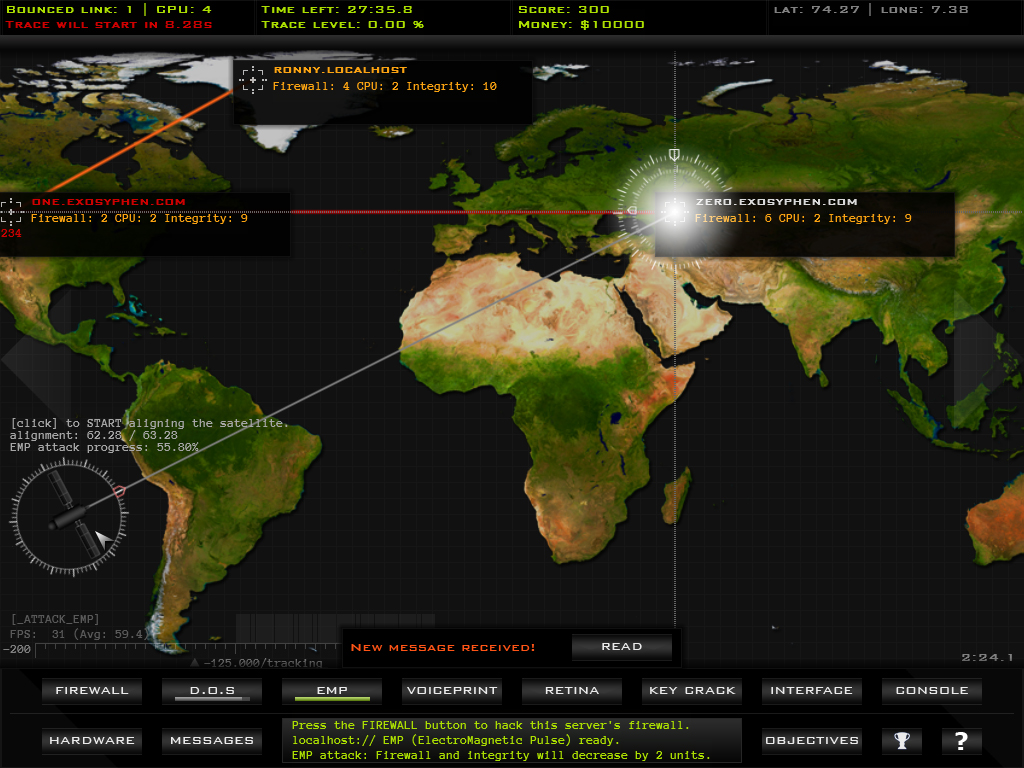
Task: Open the MESSAGES panel
Action: tap(212, 741)
